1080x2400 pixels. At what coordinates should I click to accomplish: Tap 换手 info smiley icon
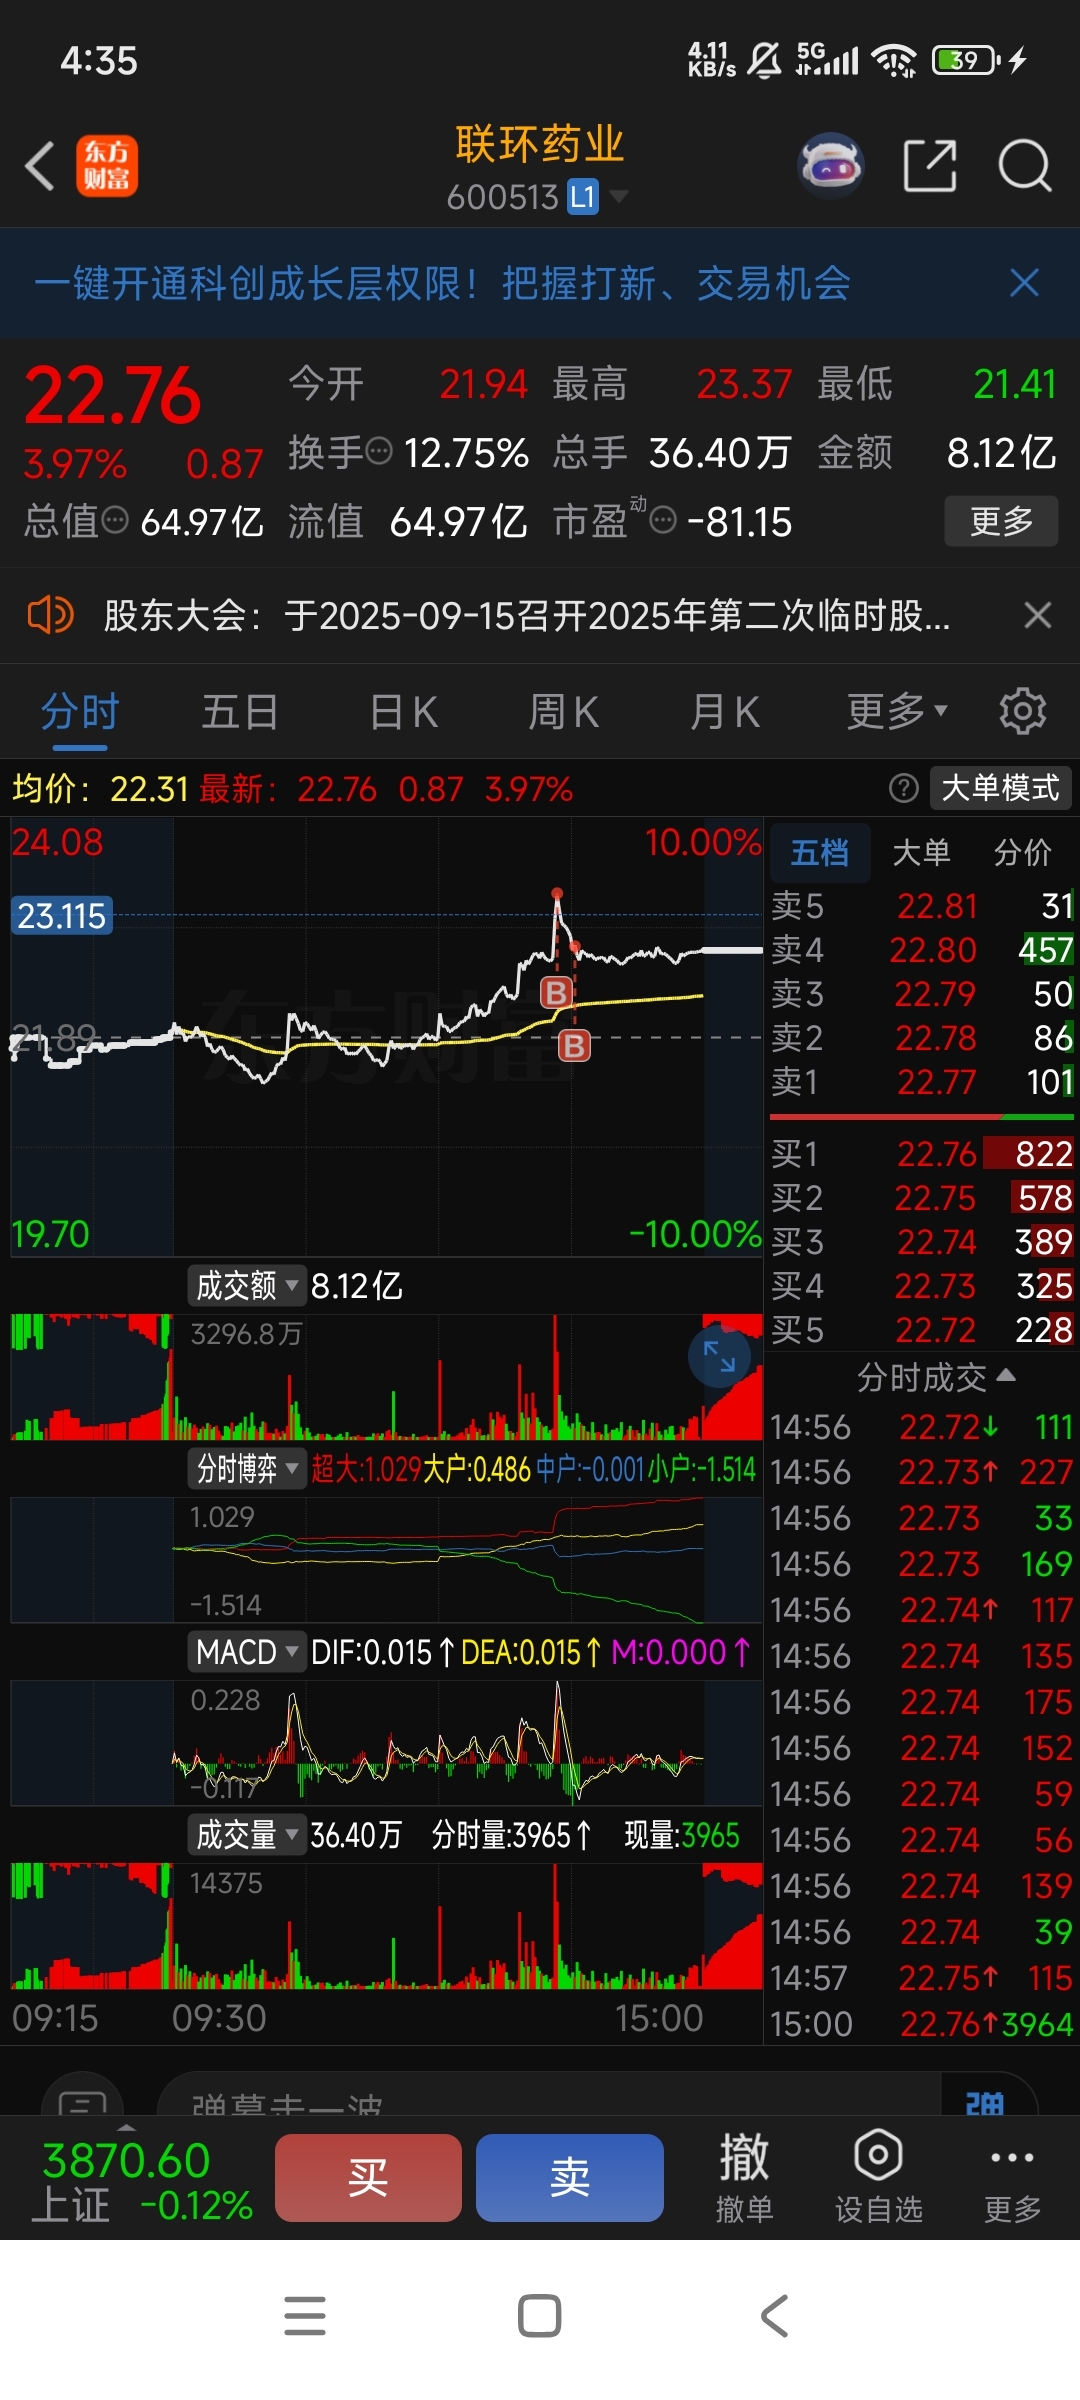[379, 452]
